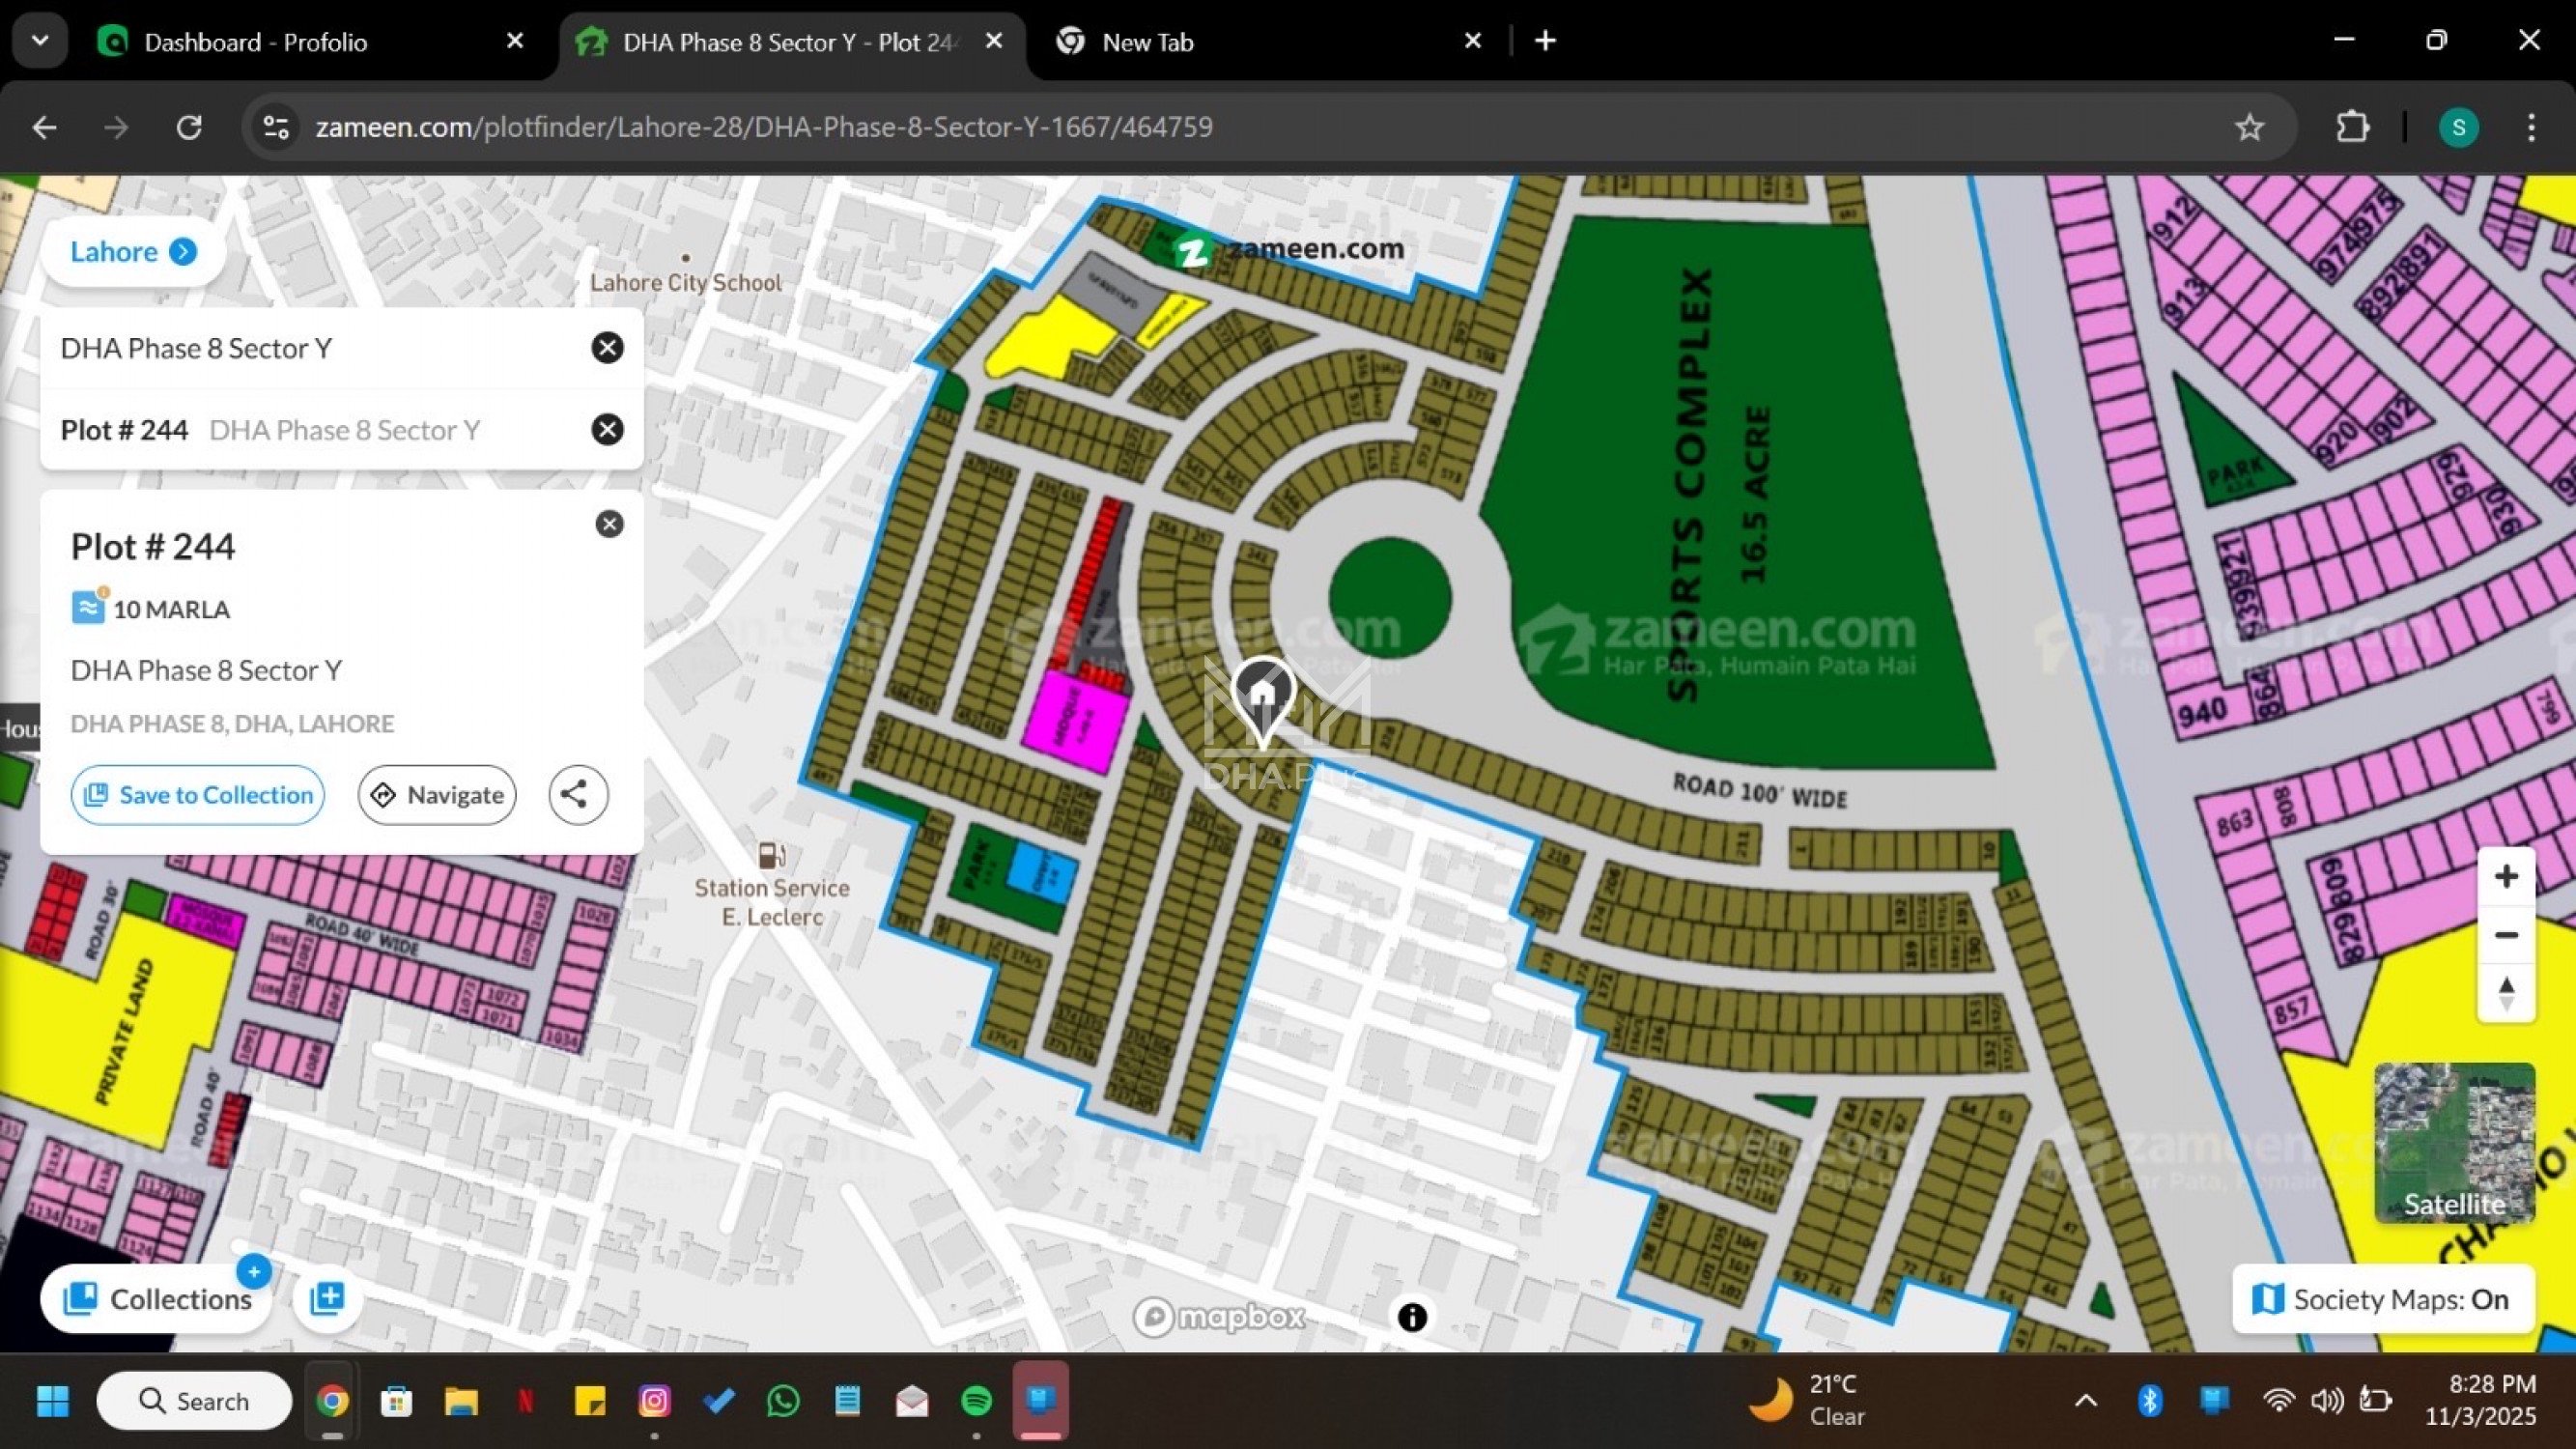Click the map zoom out minus button

(2505, 935)
